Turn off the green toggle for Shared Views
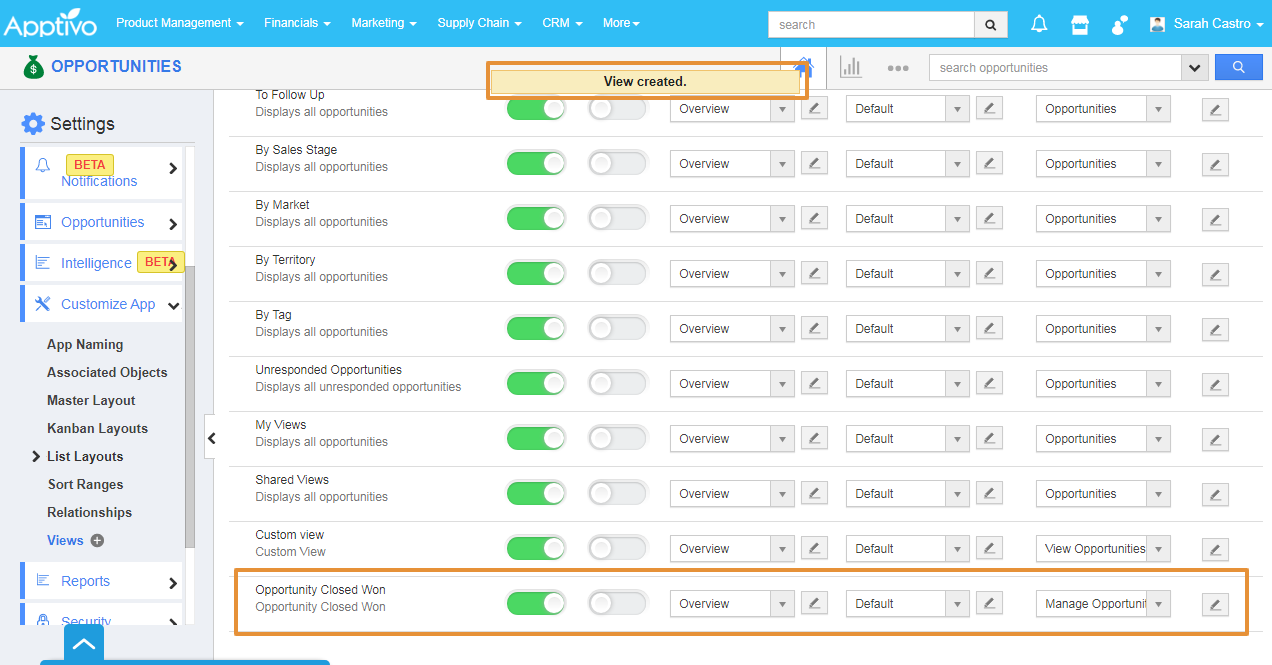Image resolution: width=1272 pixels, height=665 pixels. (x=536, y=493)
